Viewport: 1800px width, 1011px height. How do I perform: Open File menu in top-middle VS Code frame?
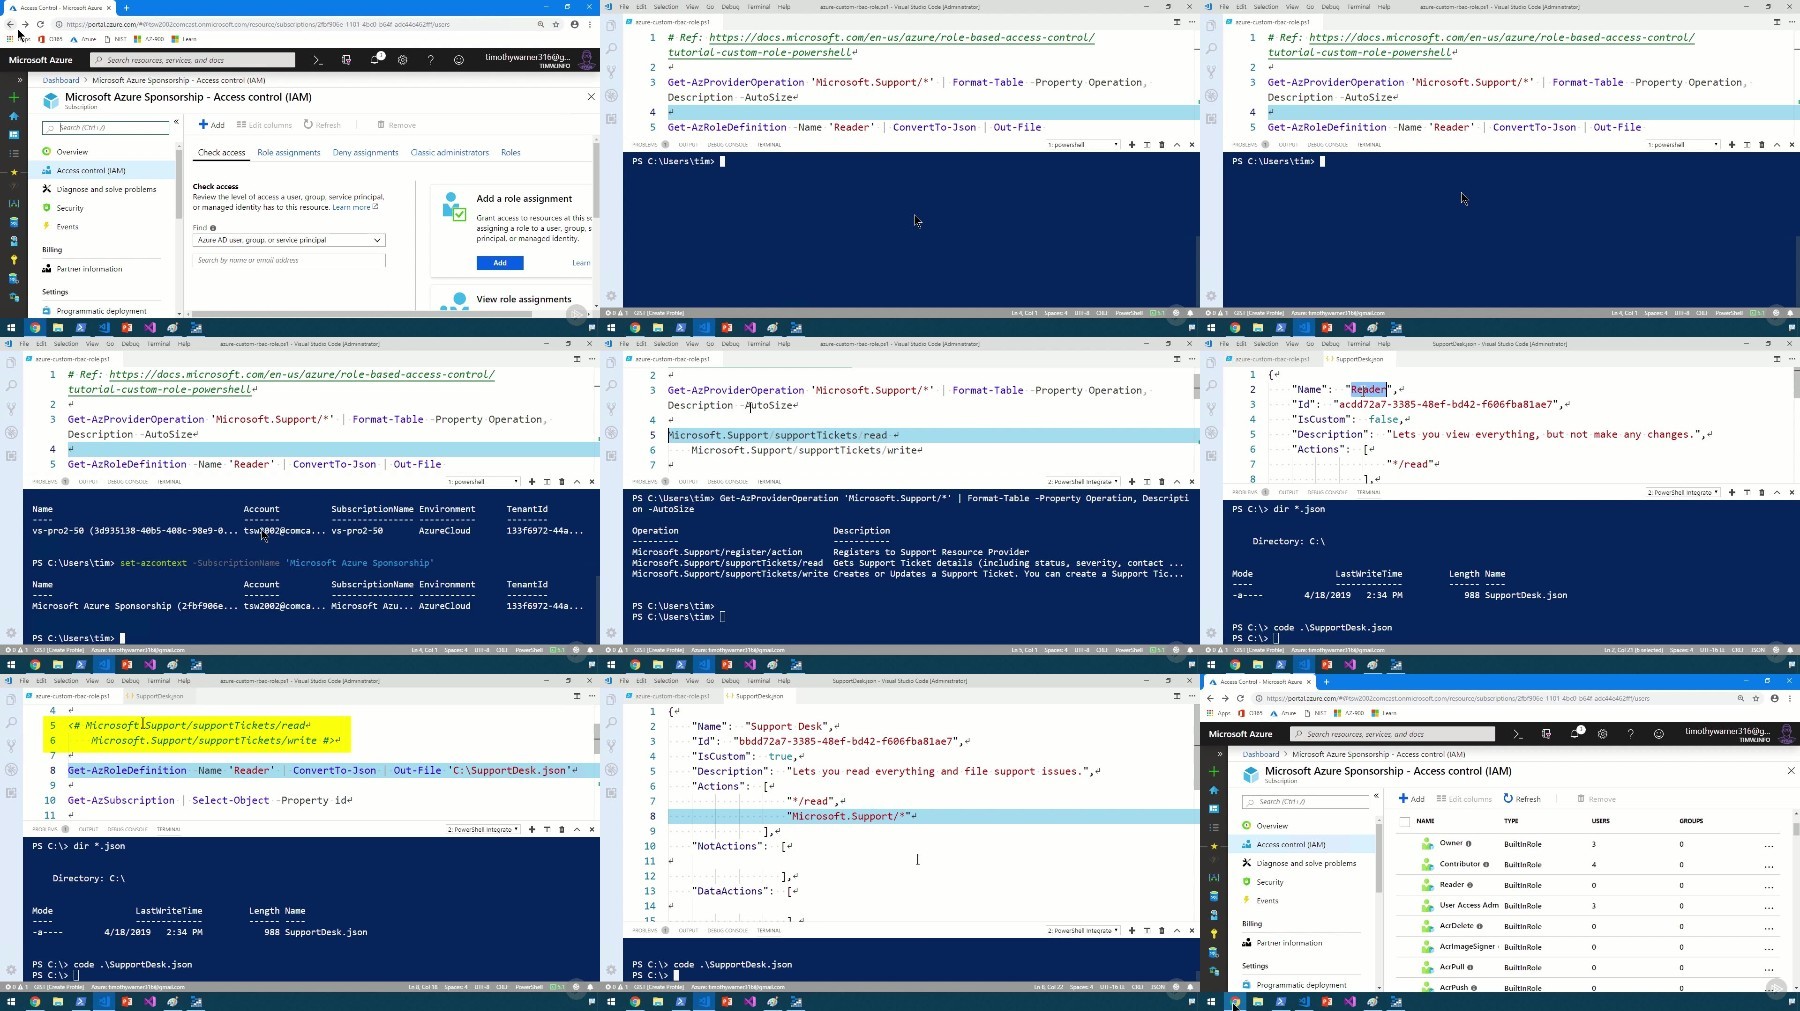pos(625,7)
